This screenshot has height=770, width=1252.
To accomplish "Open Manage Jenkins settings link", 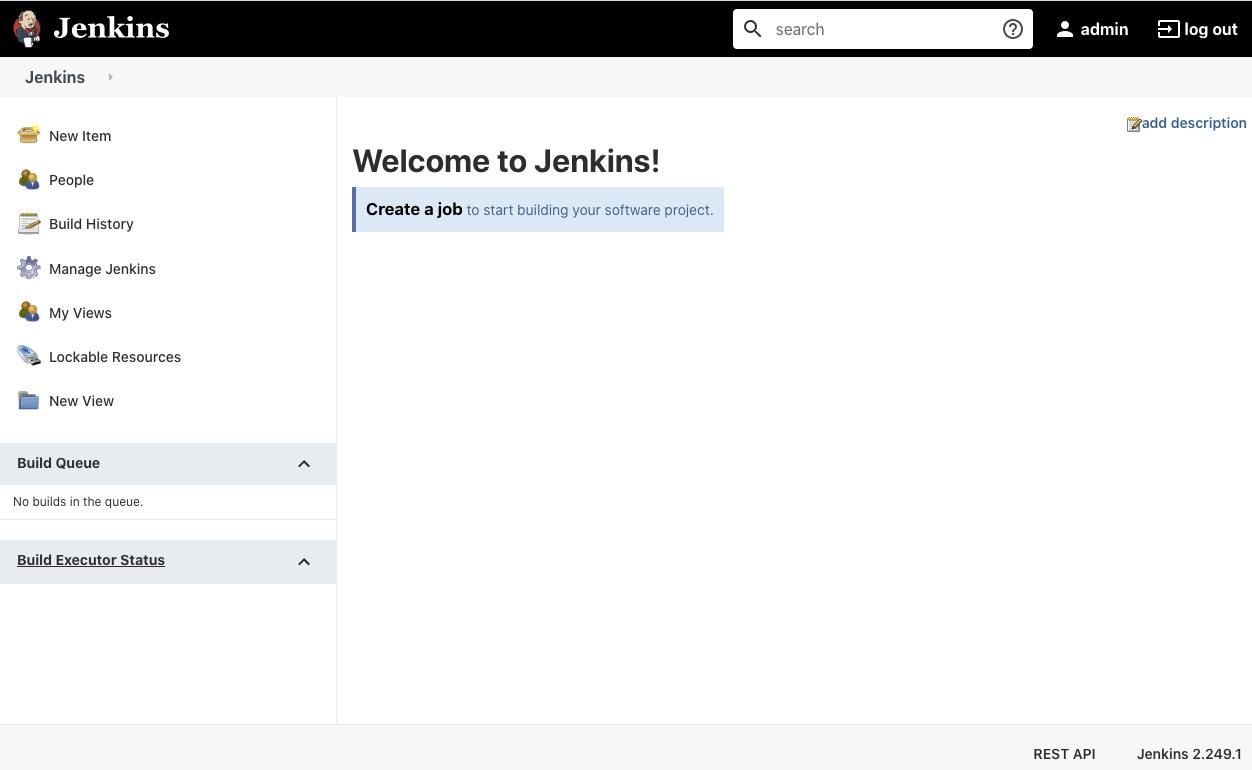I will 102,269.
